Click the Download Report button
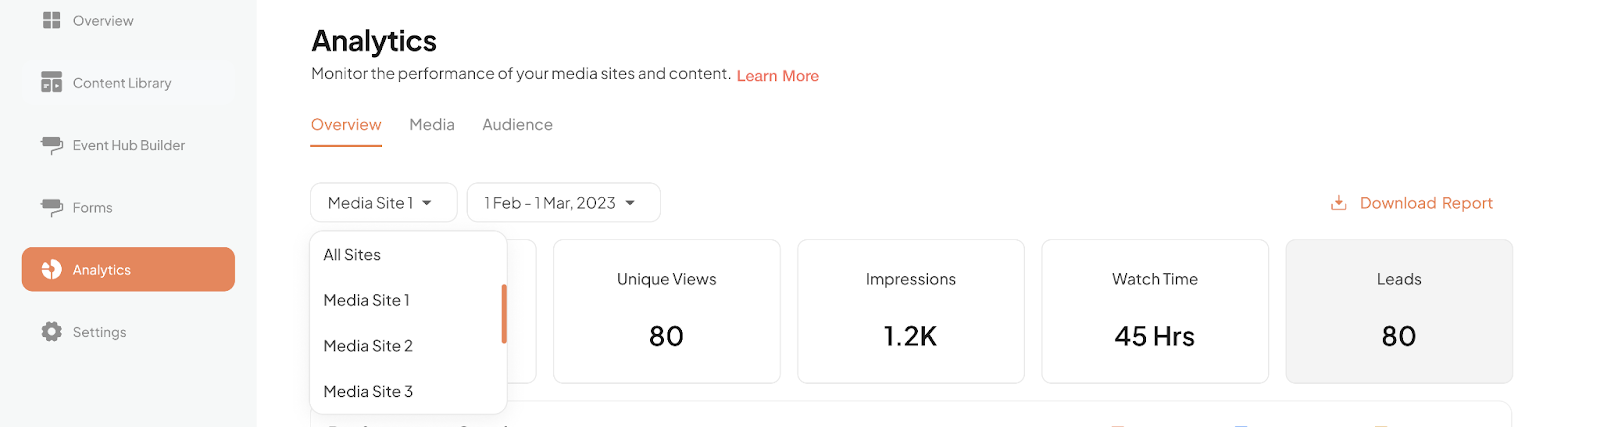The width and height of the screenshot is (1600, 427). click(1411, 203)
